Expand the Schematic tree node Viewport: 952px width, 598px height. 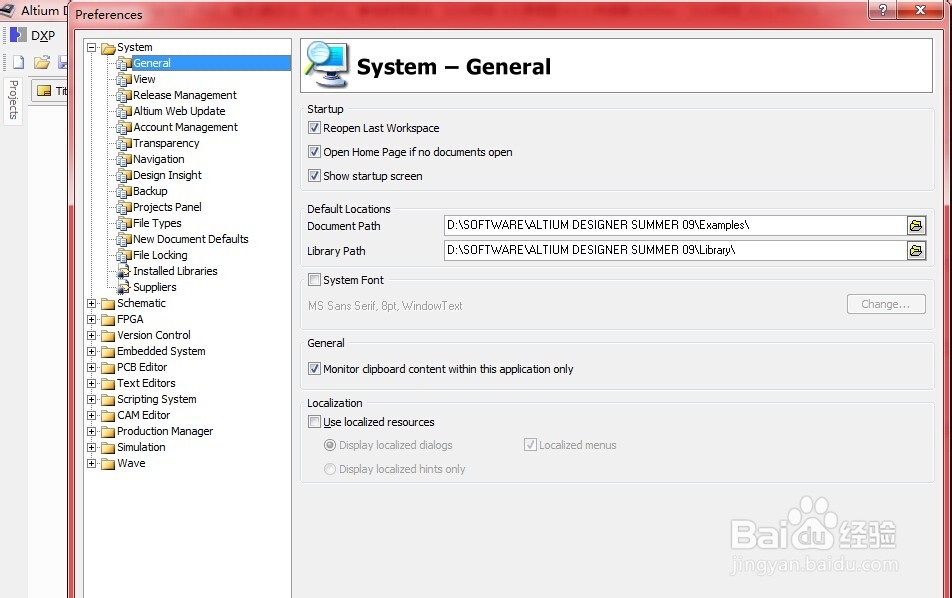[92, 303]
